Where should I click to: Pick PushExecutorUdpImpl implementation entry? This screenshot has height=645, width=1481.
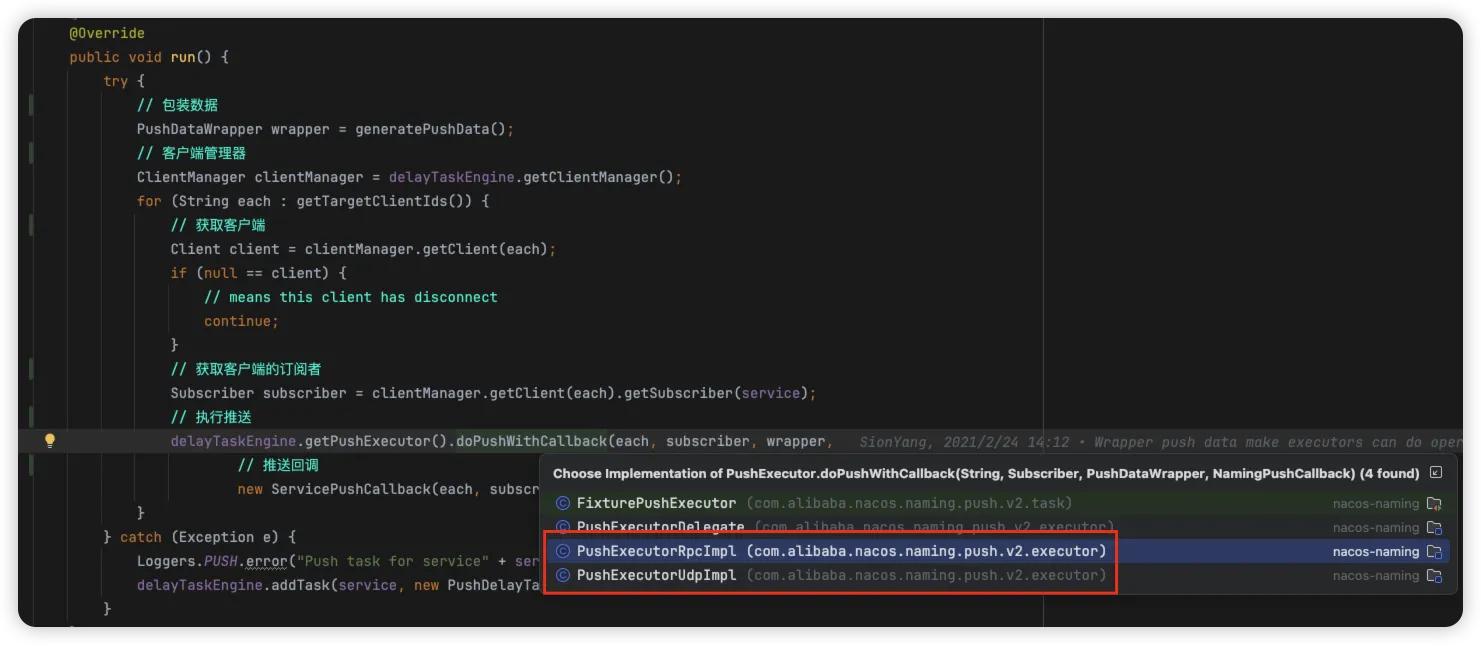point(656,575)
